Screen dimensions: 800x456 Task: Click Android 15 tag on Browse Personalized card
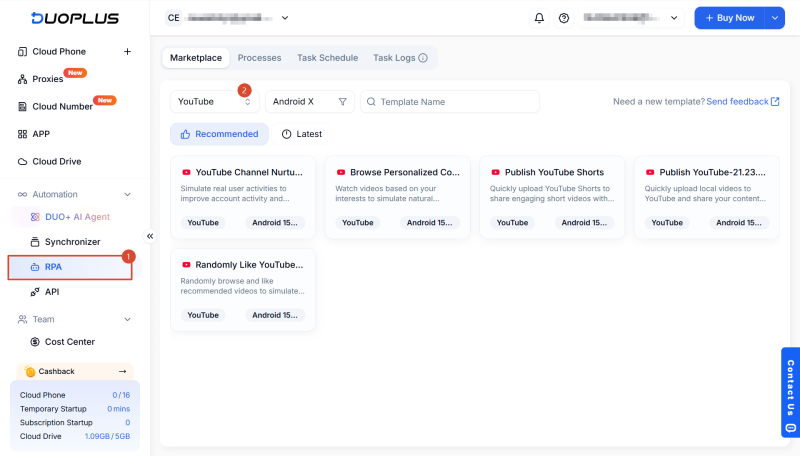(430, 223)
